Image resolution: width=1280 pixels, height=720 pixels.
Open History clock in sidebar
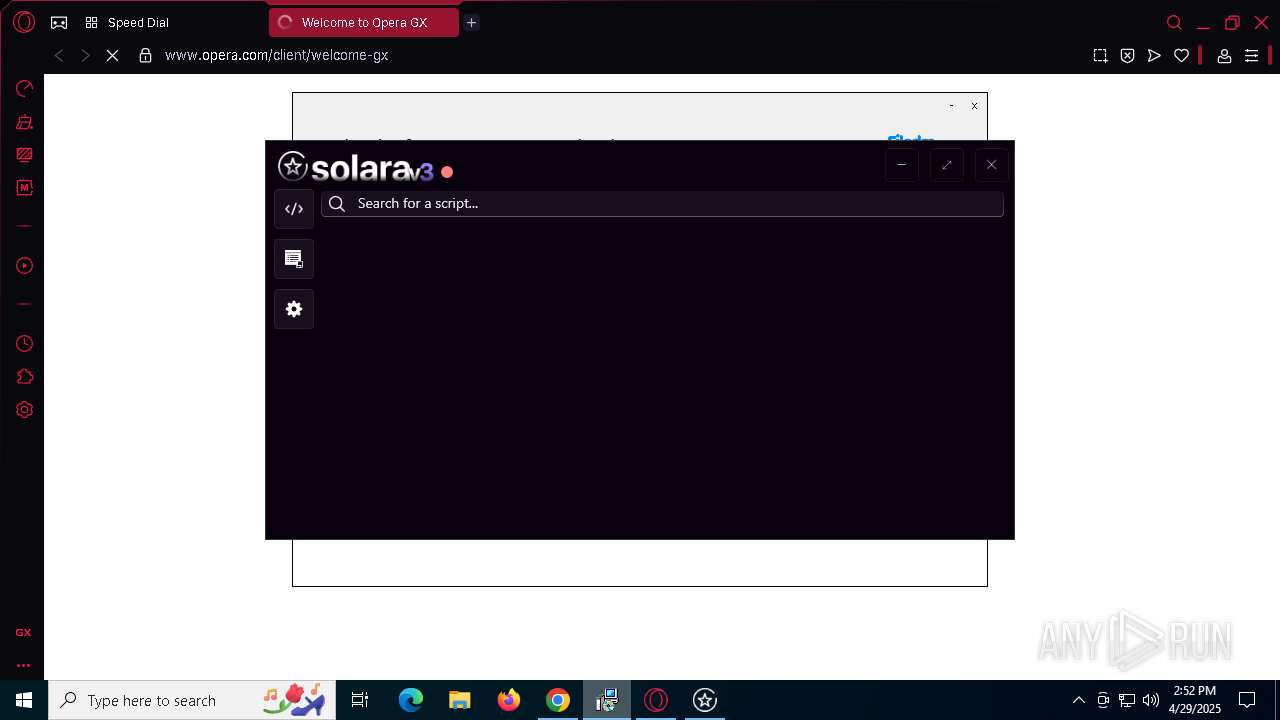(24, 344)
